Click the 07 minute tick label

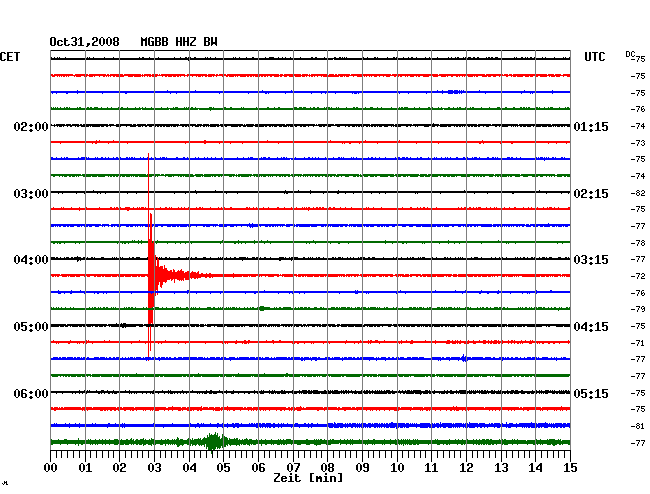293,467
